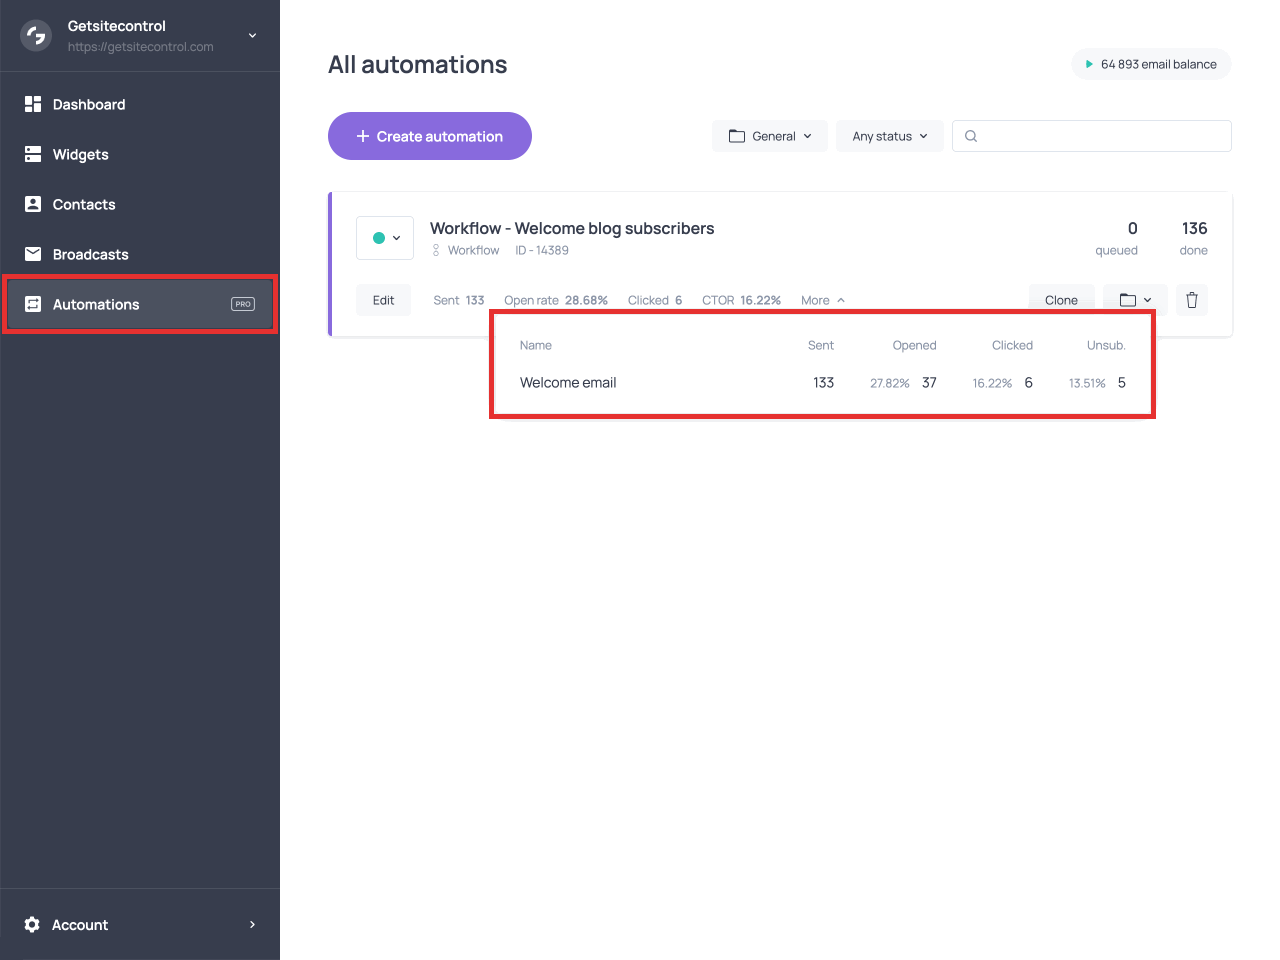
Task: Expand the Any status filter dropdown
Action: pos(889,136)
